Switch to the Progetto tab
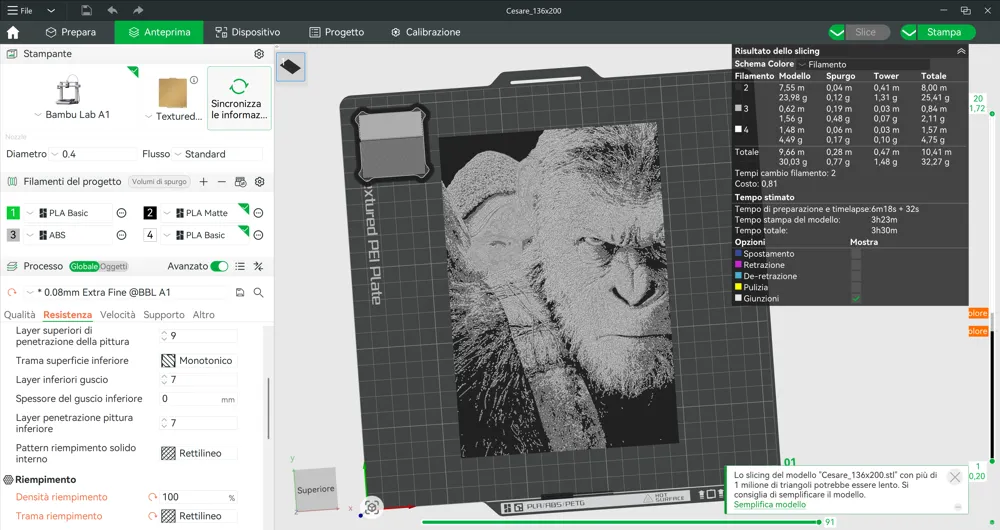 (x=336, y=32)
